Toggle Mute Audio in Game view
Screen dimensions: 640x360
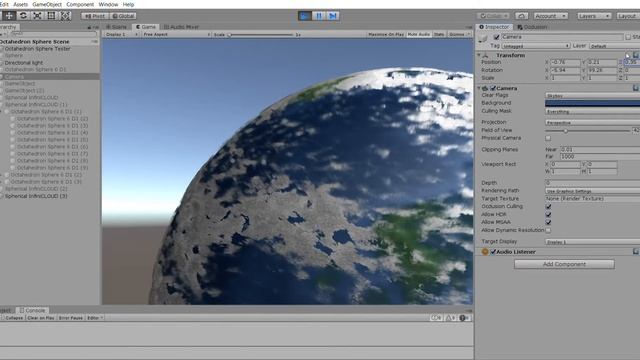click(x=419, y=35)
